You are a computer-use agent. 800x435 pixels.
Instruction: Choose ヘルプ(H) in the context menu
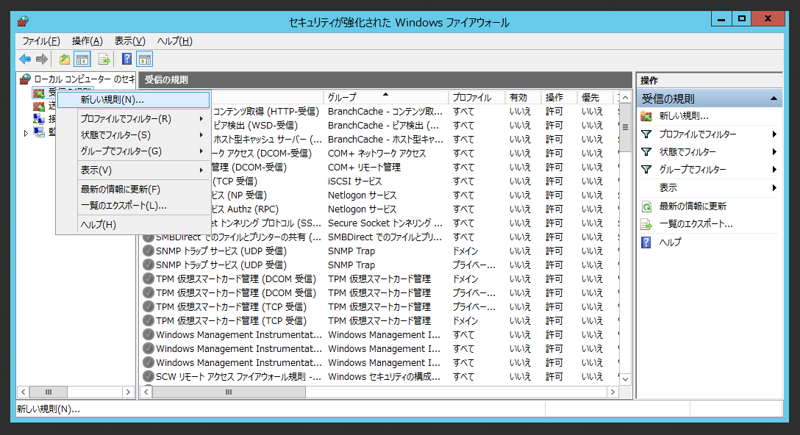click(133, 224)
